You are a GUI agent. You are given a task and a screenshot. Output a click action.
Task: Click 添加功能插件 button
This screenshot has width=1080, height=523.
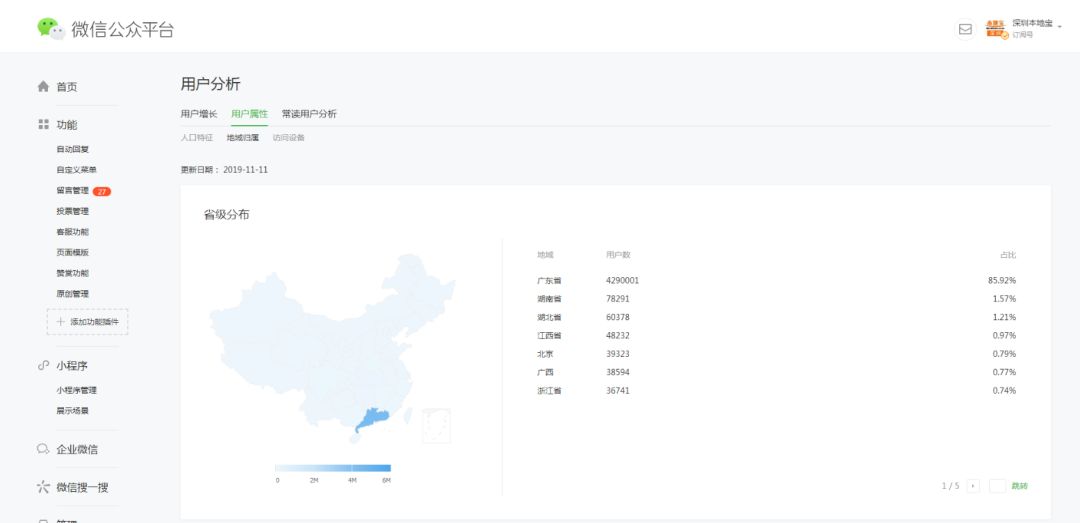pyautogui.click(x=87, y=322)
